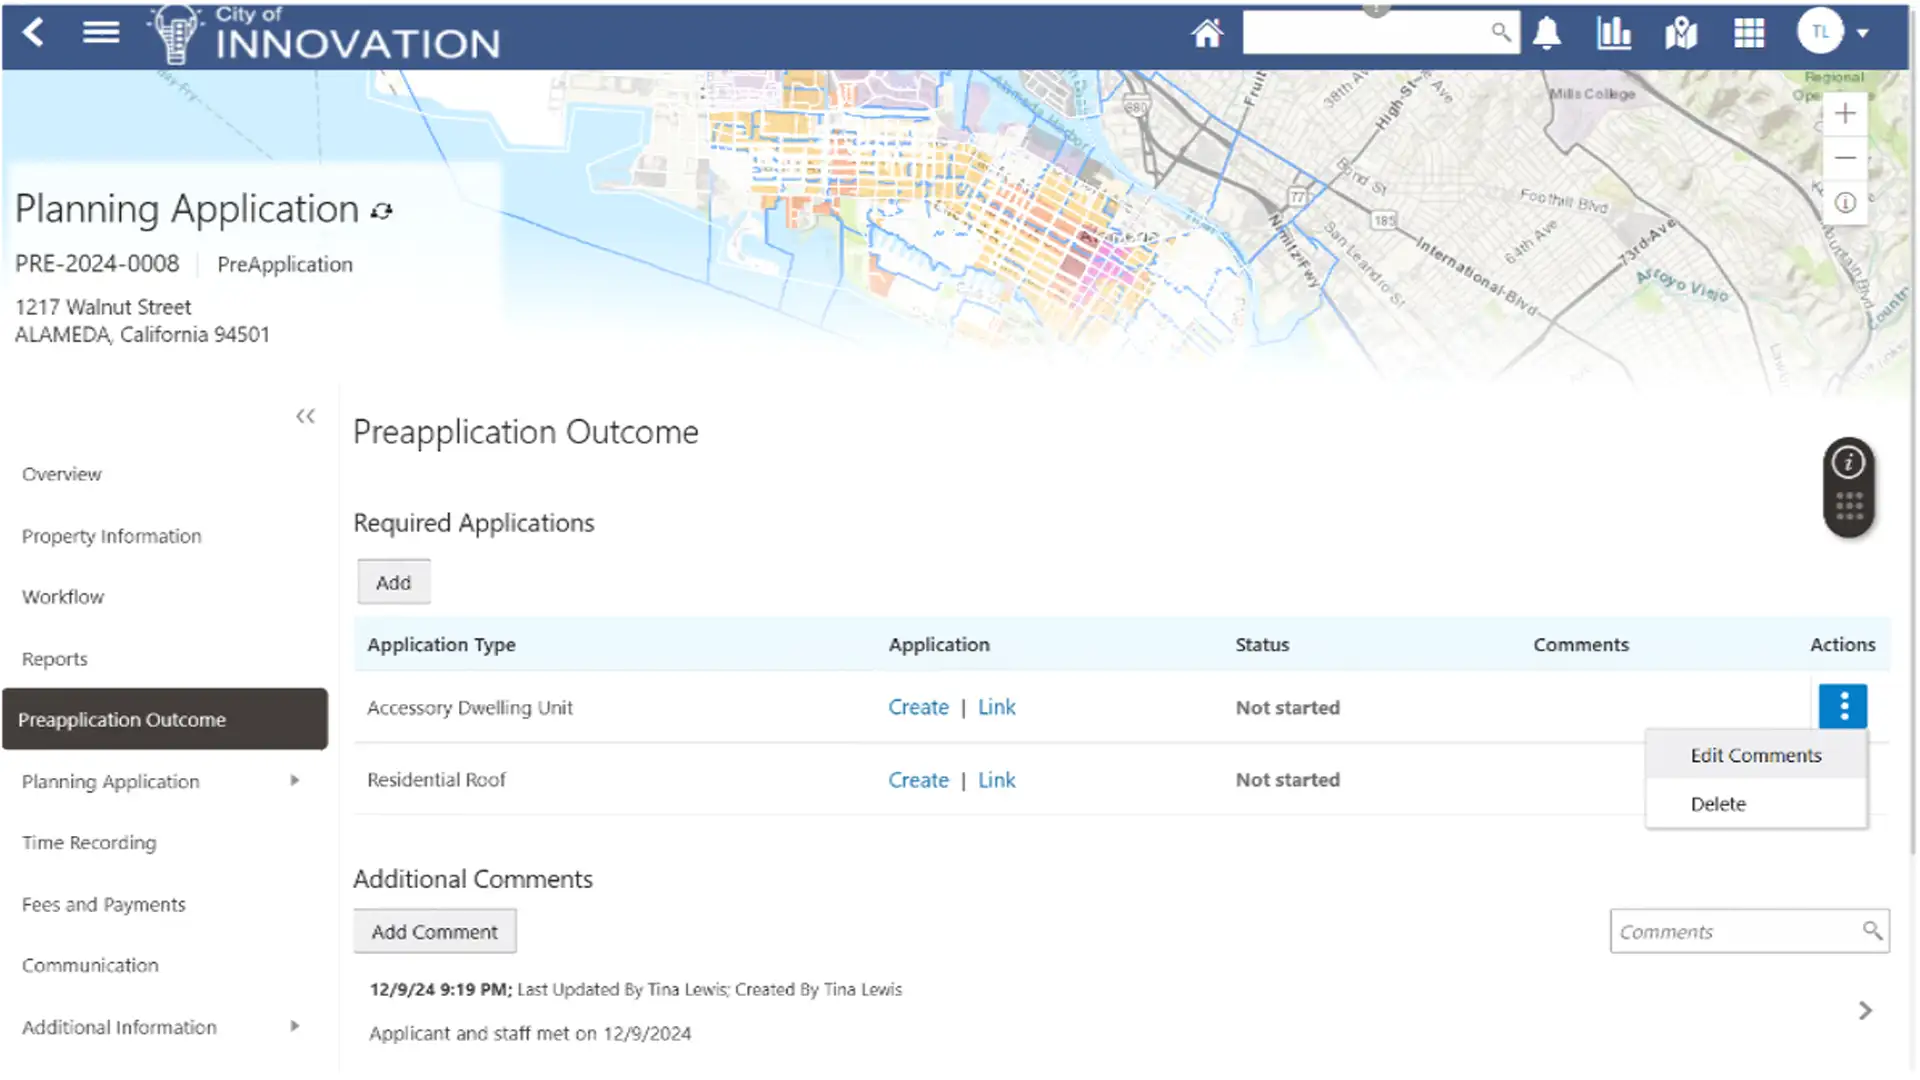Open the bar chart dashboard icon

pos(1614,34)
